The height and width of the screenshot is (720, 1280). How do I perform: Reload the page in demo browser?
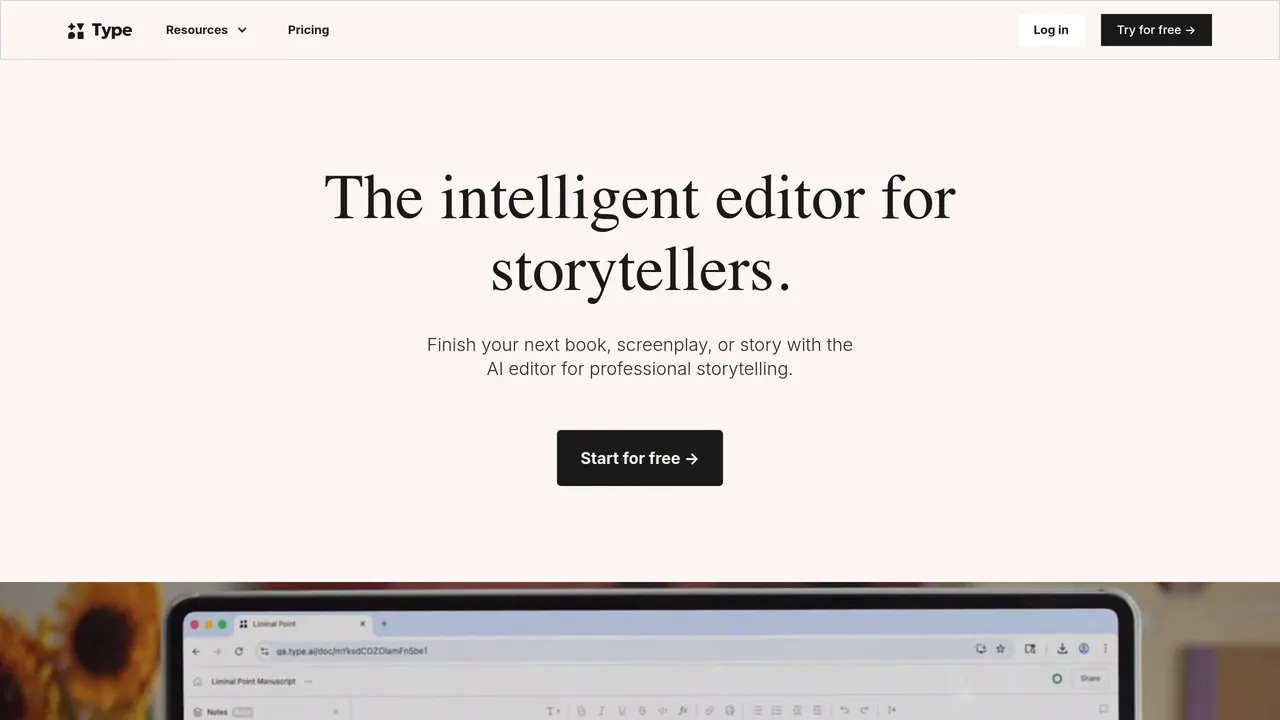pyautogui.click(x=239, y=651)
